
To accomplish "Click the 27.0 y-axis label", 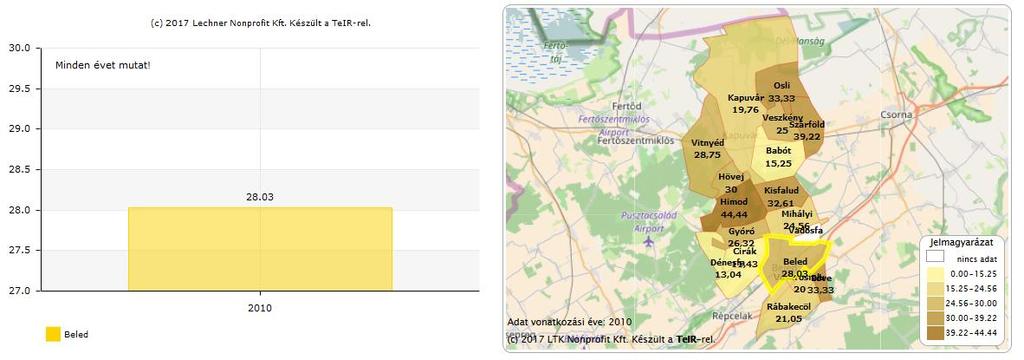I will point(19,291).
